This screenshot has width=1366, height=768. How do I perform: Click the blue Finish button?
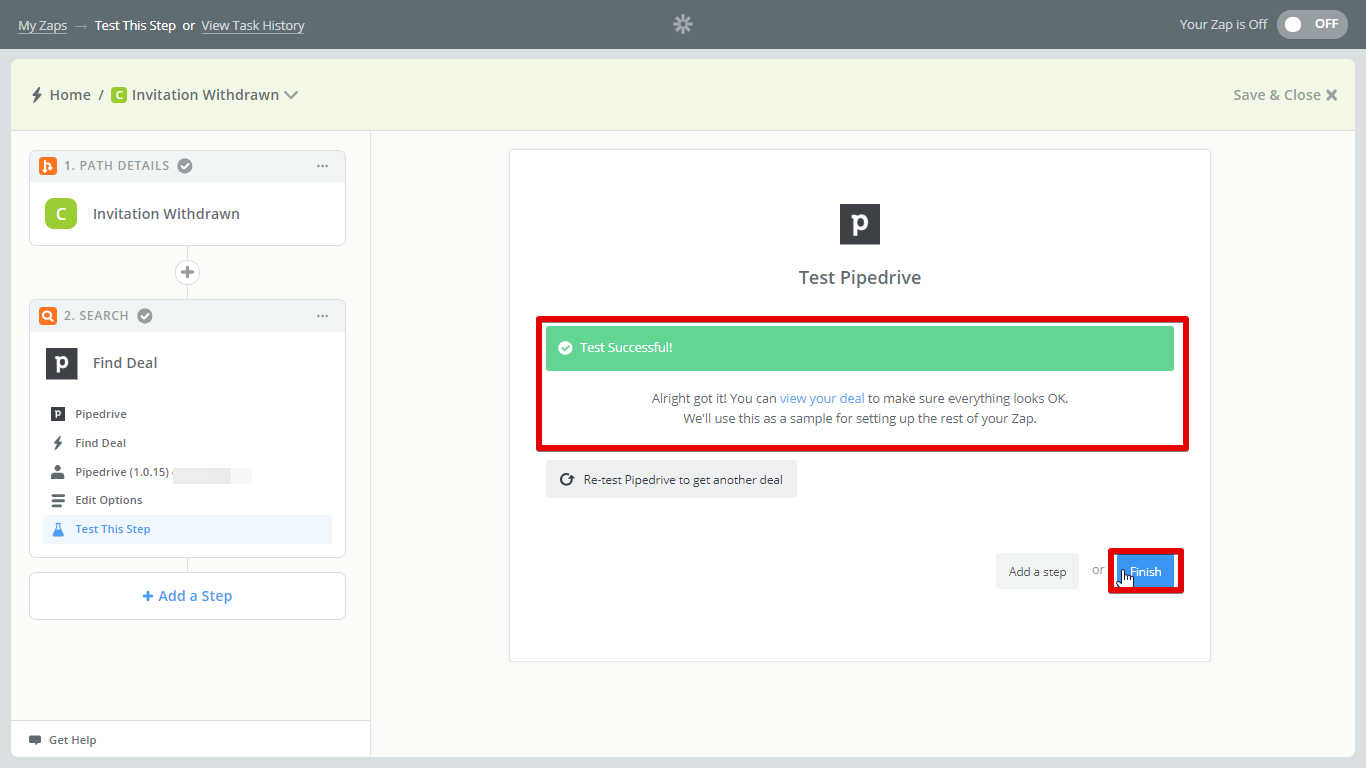(1145, 571)
